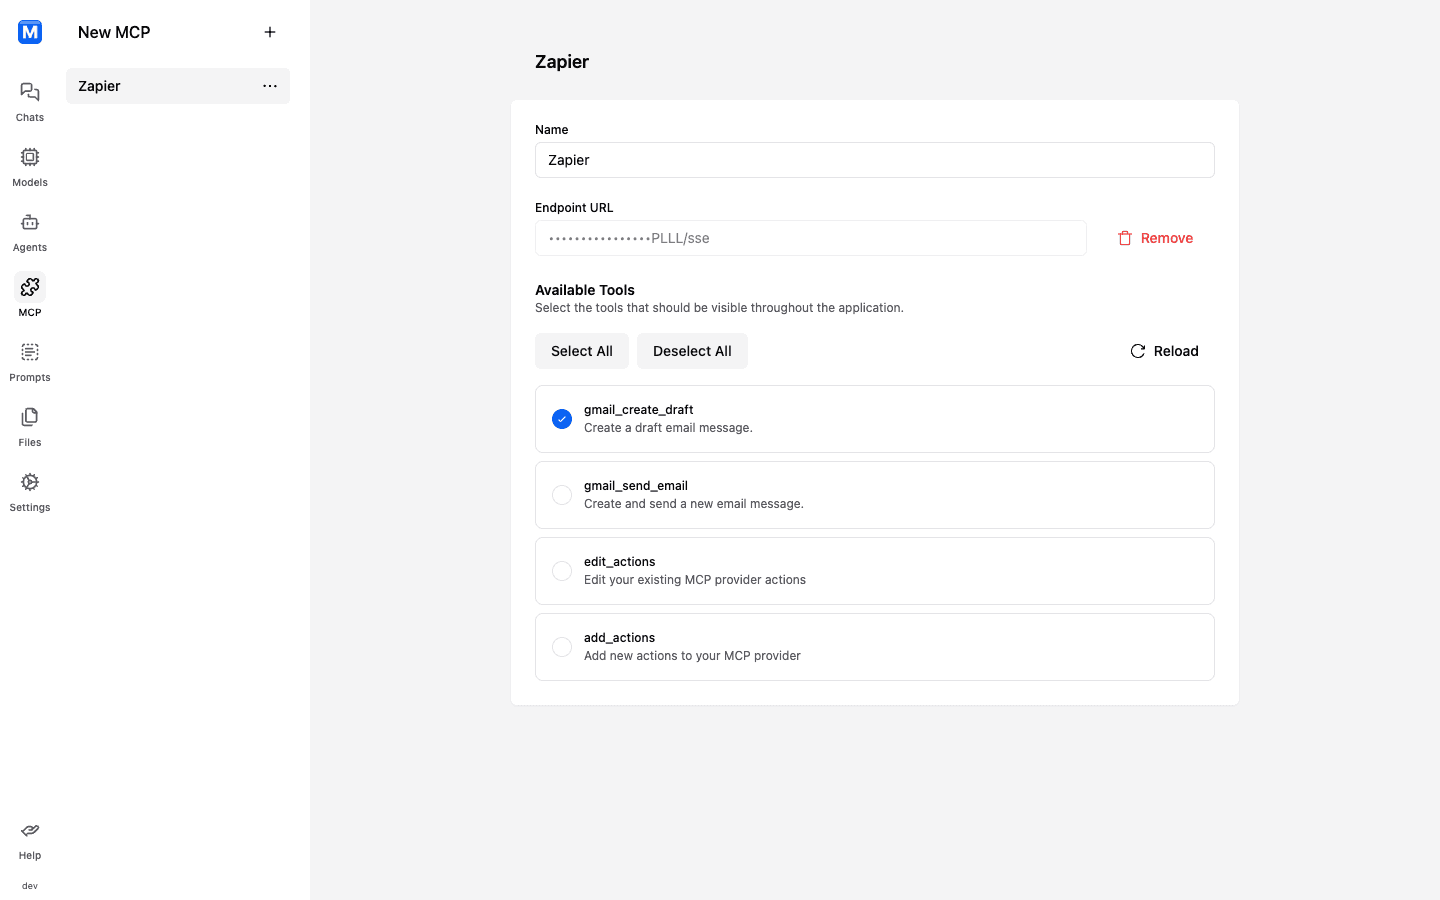Open the Help section
1440x900 pixels.
pos(30,840)
